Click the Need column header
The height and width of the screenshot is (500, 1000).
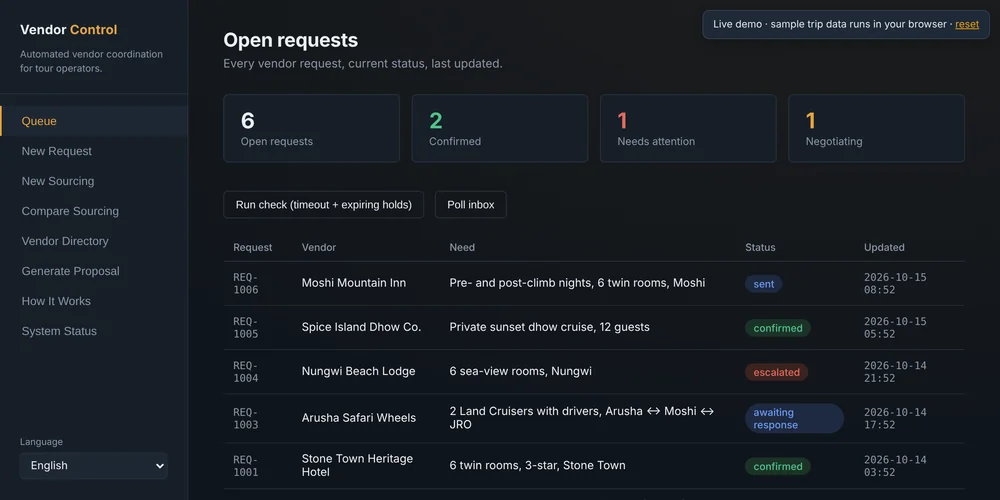462,247
